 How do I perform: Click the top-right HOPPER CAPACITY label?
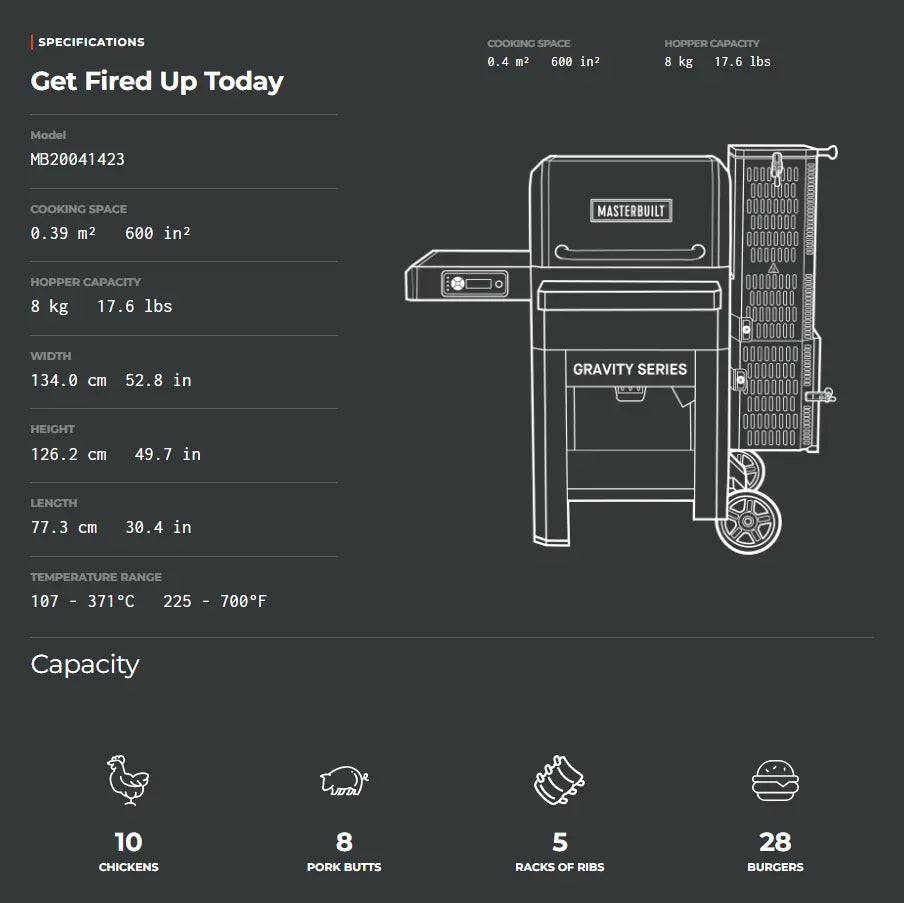[x=711, y=43]
